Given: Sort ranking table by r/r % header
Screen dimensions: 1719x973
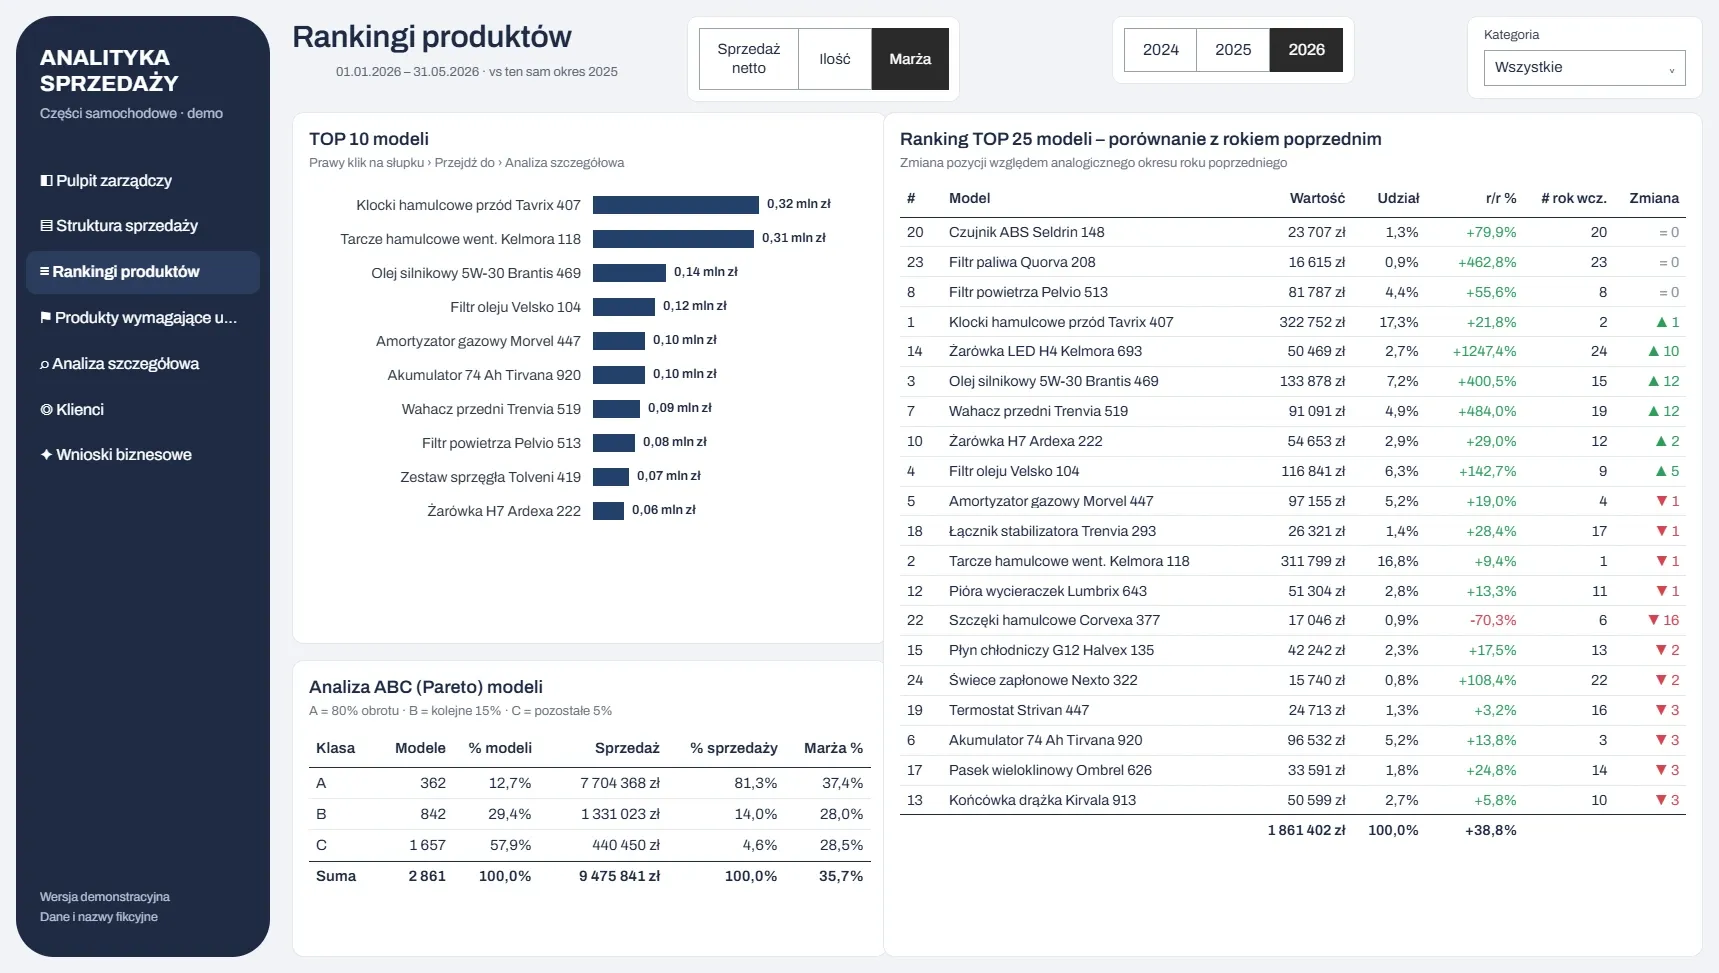Looking at the screenshot, I should [1501, 198].
